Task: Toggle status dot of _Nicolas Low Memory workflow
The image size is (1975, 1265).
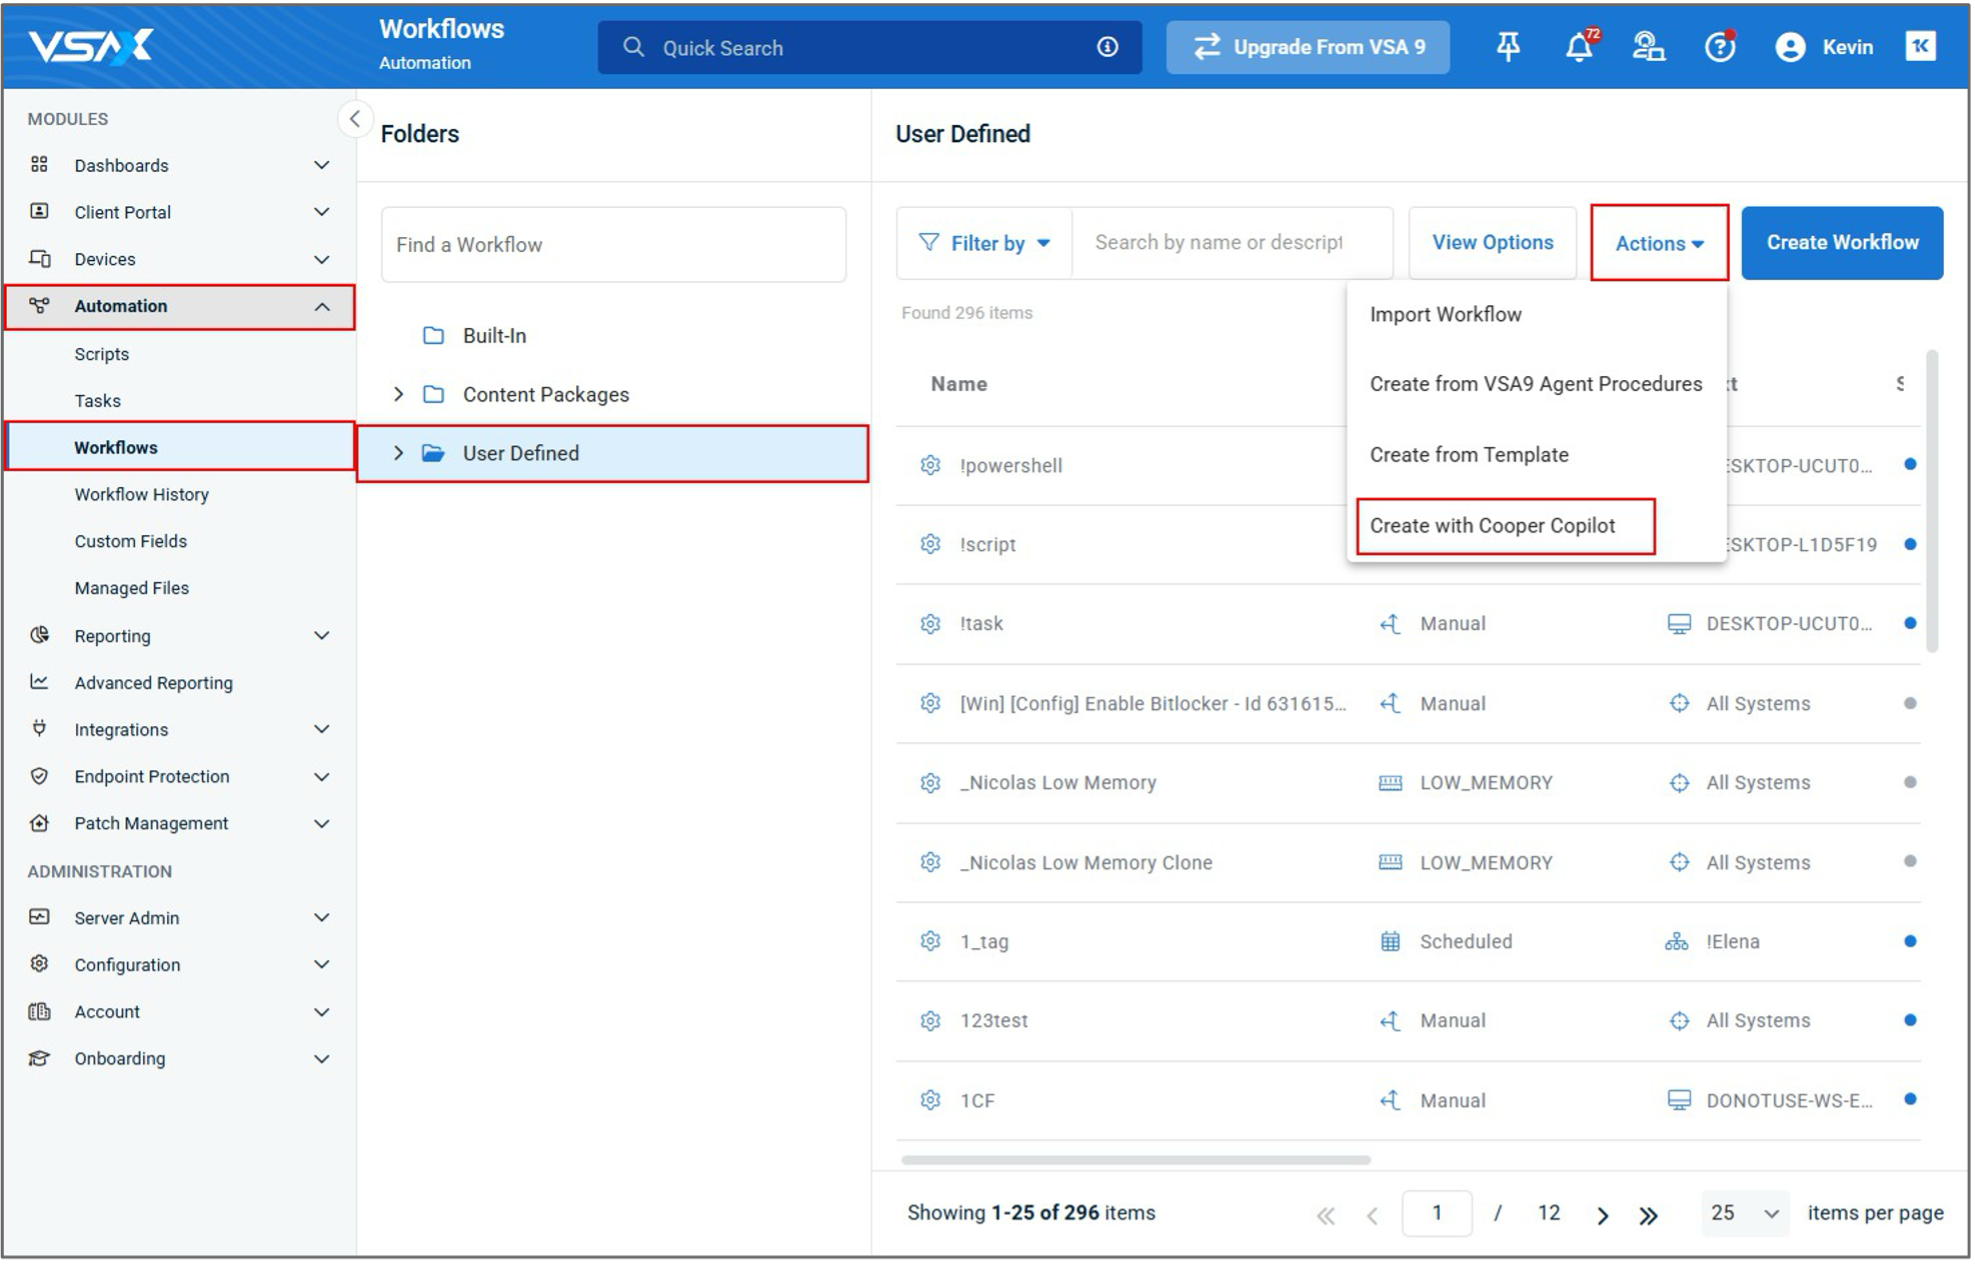Action: tap(1910, 782)
